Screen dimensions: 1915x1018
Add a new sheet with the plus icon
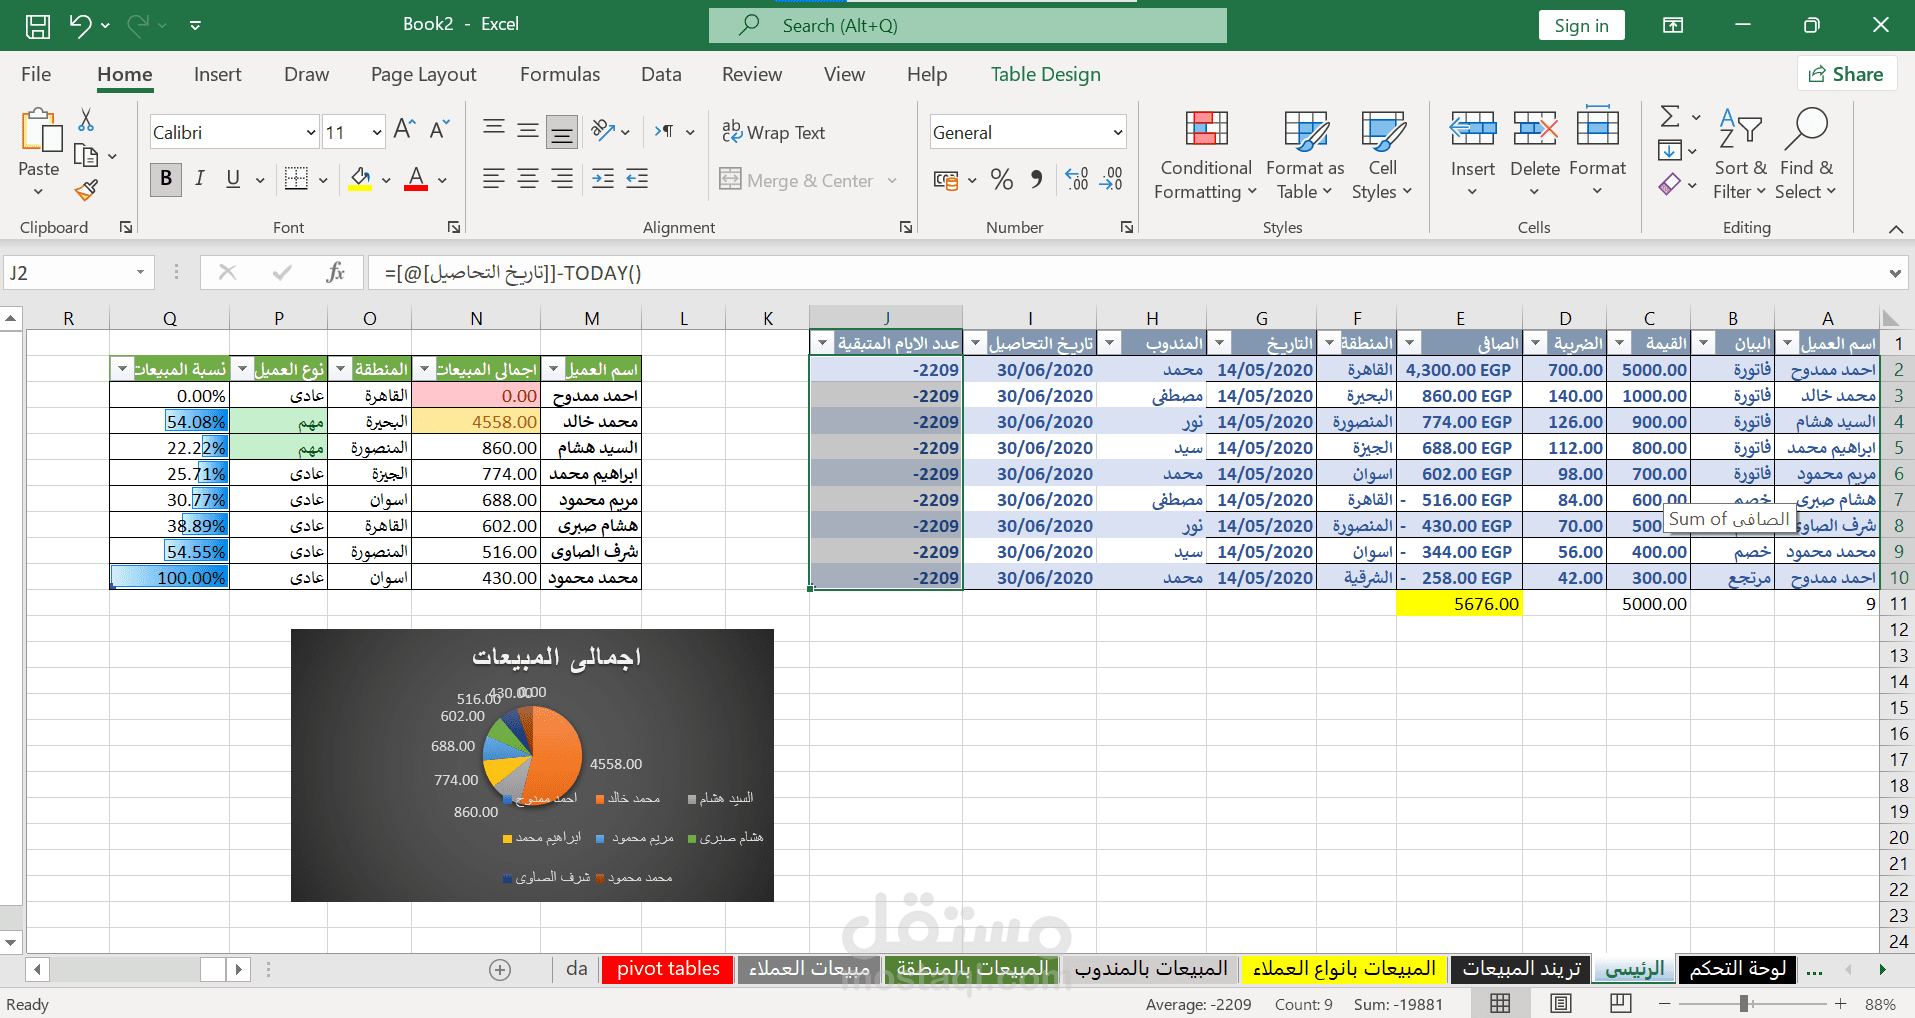500,969
